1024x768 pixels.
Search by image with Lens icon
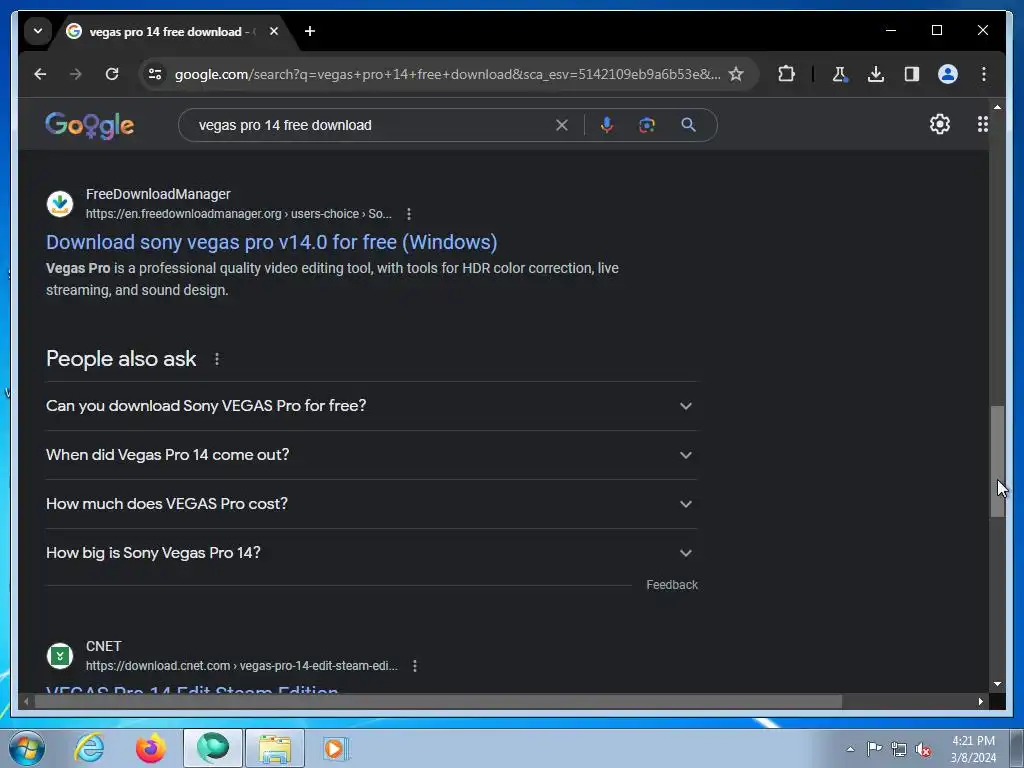point(647,125)
